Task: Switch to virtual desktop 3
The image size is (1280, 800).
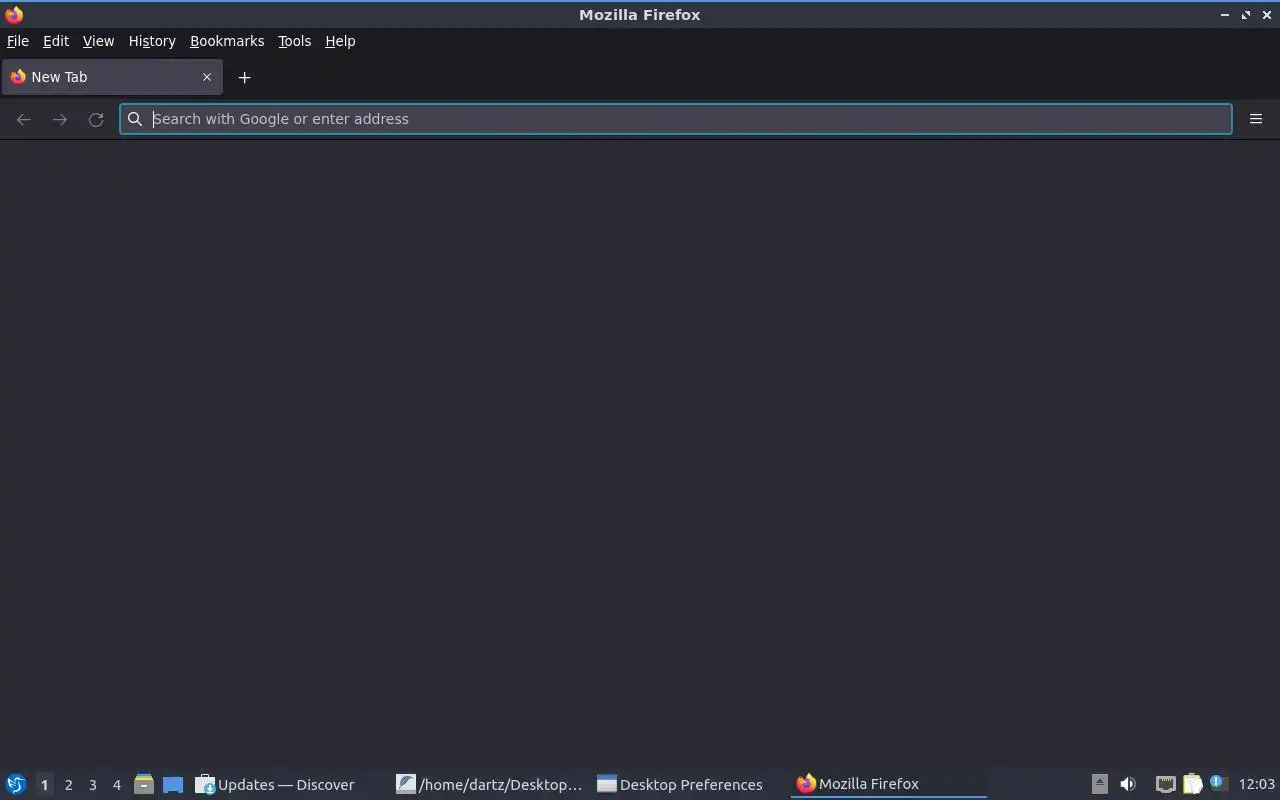Action: 92,785
